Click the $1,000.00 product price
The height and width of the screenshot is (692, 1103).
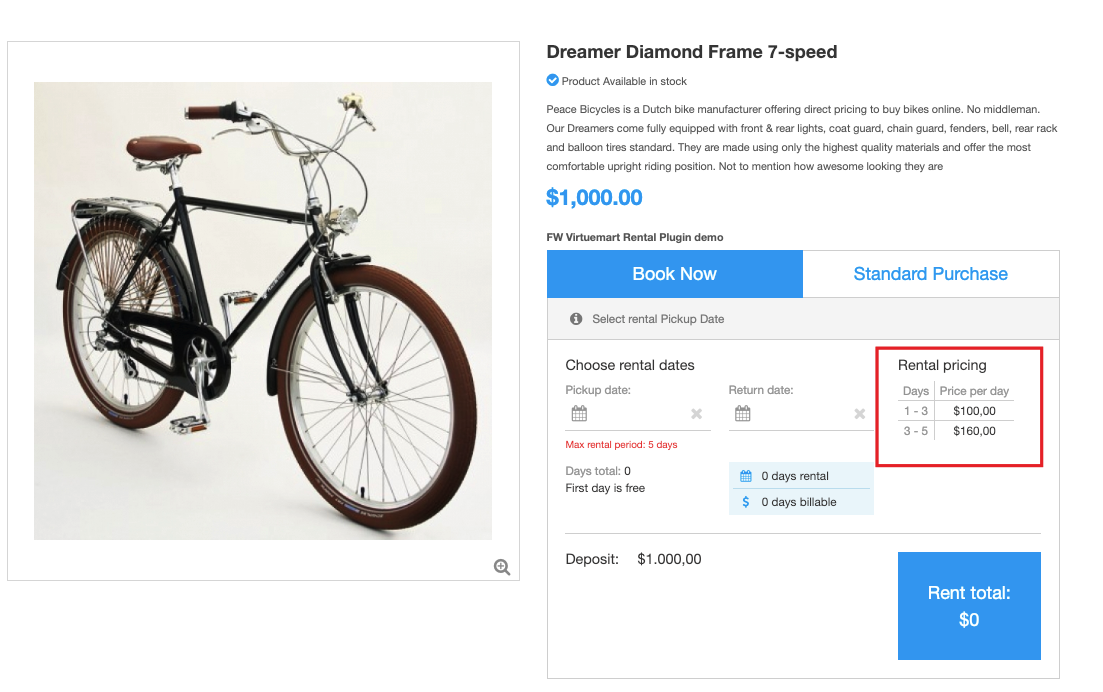tap(594, 198)
